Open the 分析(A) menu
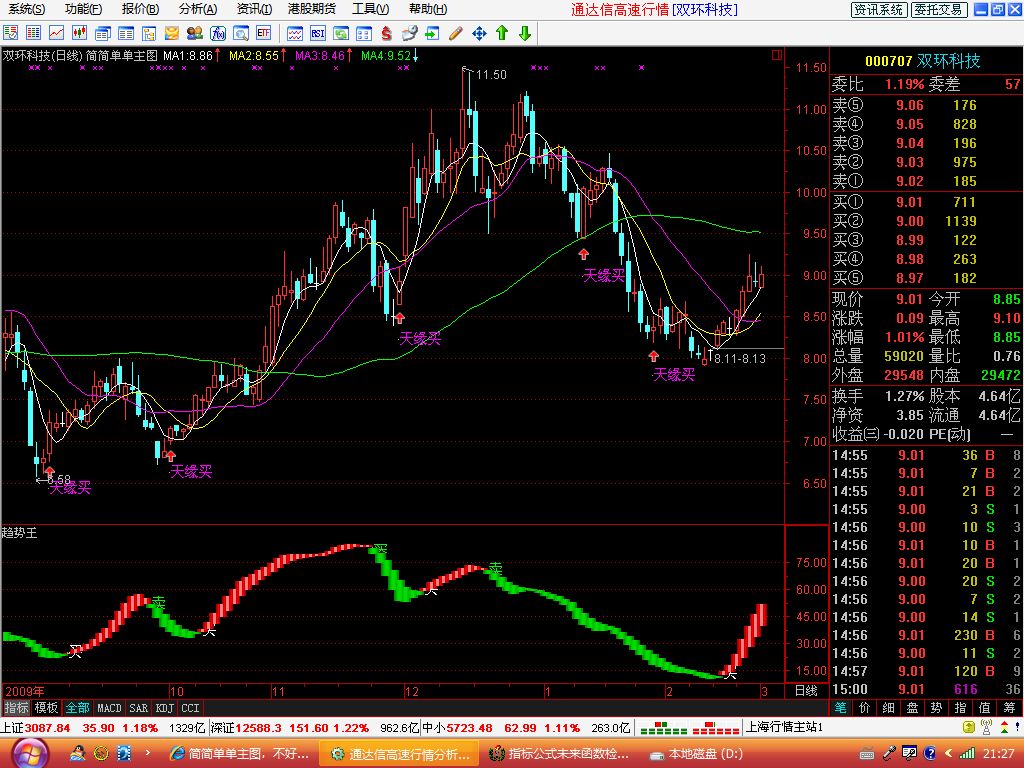The width and height of the screenshot is (1024, 768). [x=198, y=9]
